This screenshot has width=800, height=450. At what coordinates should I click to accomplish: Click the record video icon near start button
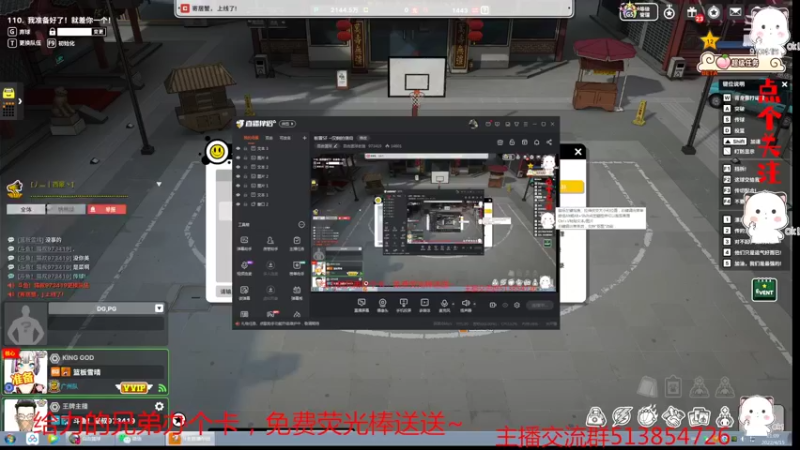point(493,305)
